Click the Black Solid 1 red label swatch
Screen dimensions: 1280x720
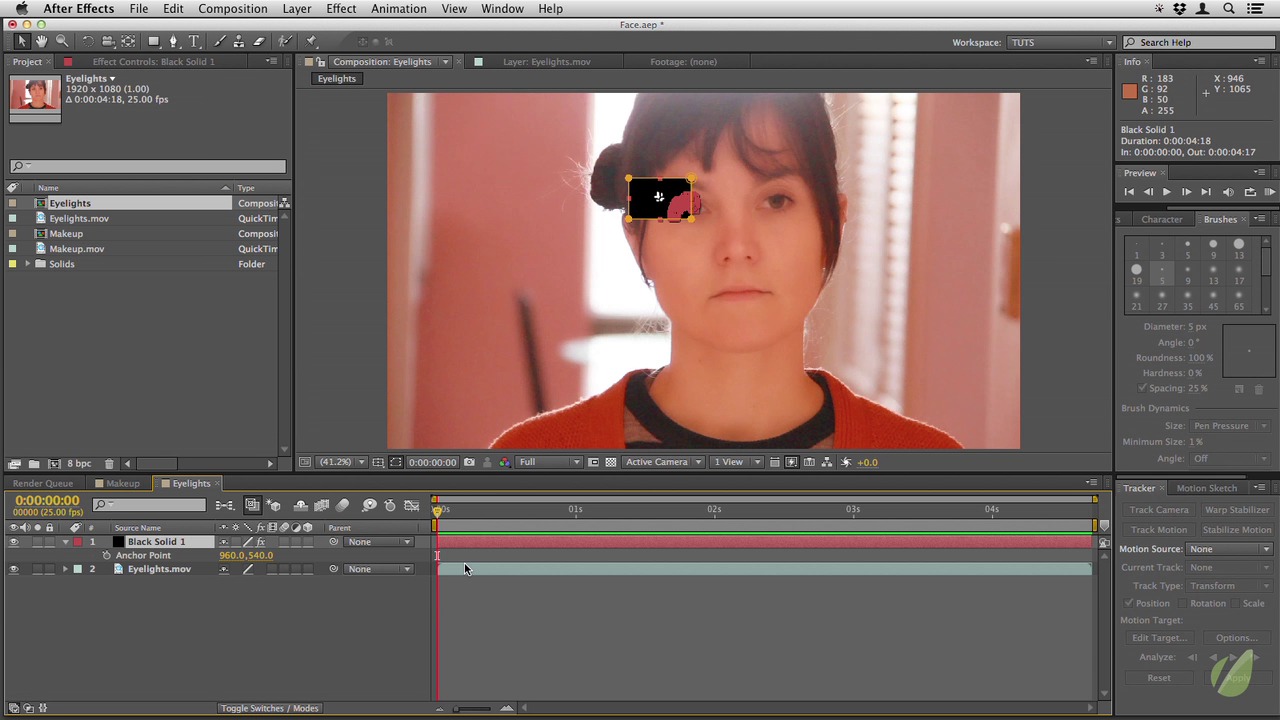click(x=77, y=542)
